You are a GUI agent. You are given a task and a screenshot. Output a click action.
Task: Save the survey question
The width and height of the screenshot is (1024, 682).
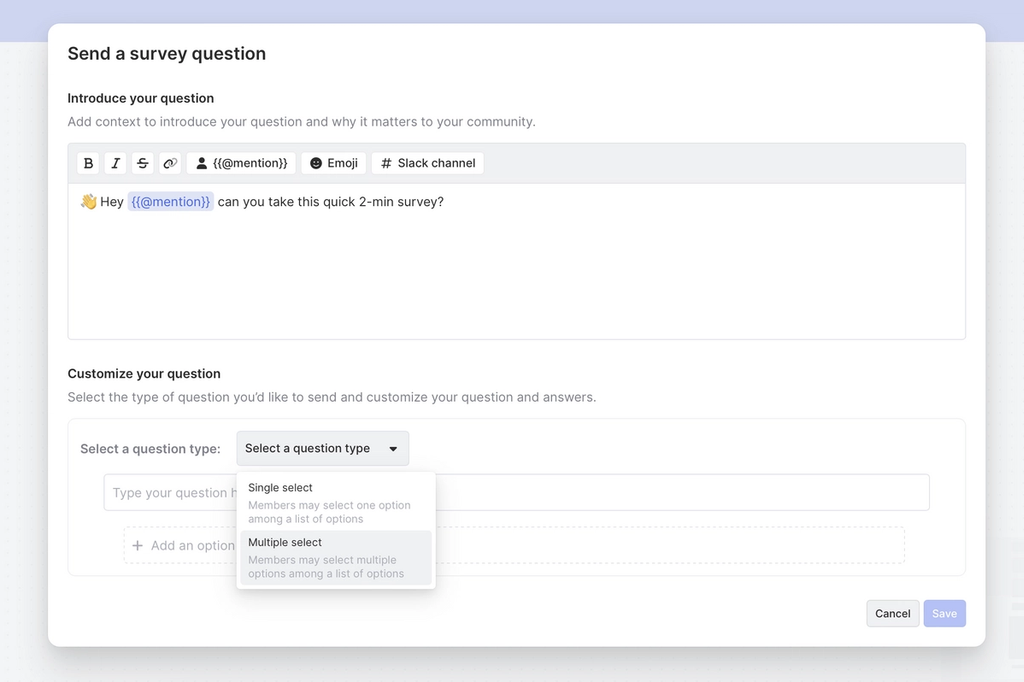pos(944,613)
